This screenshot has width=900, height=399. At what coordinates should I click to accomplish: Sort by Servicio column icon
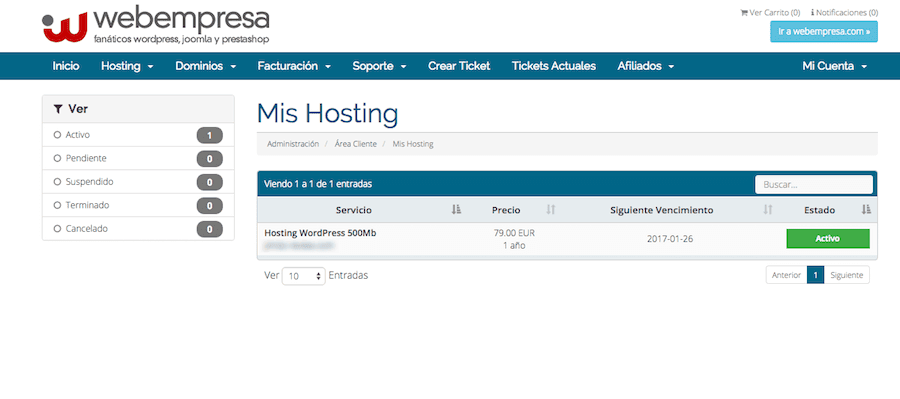[x=456, y=210]
